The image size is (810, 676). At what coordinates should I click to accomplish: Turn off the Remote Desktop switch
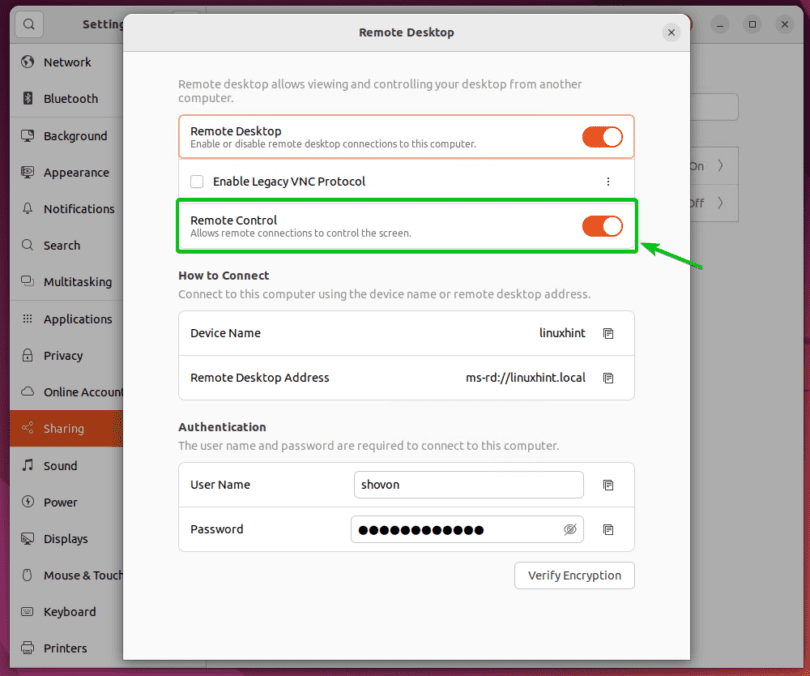pyautogui.click(x=602, y=137)
